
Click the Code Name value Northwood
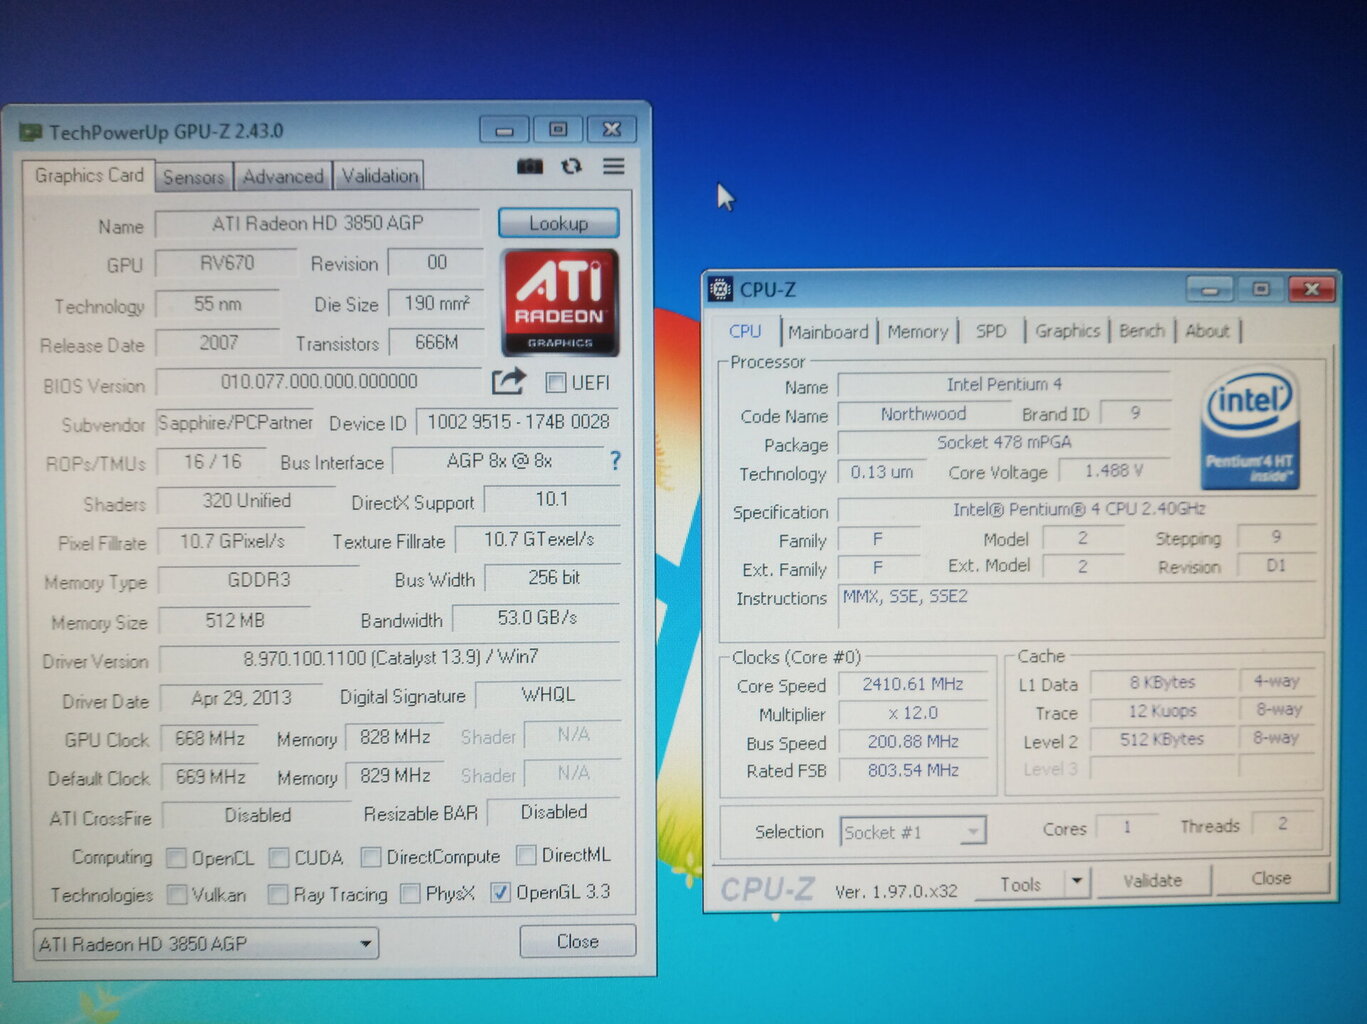coord(923,414)
